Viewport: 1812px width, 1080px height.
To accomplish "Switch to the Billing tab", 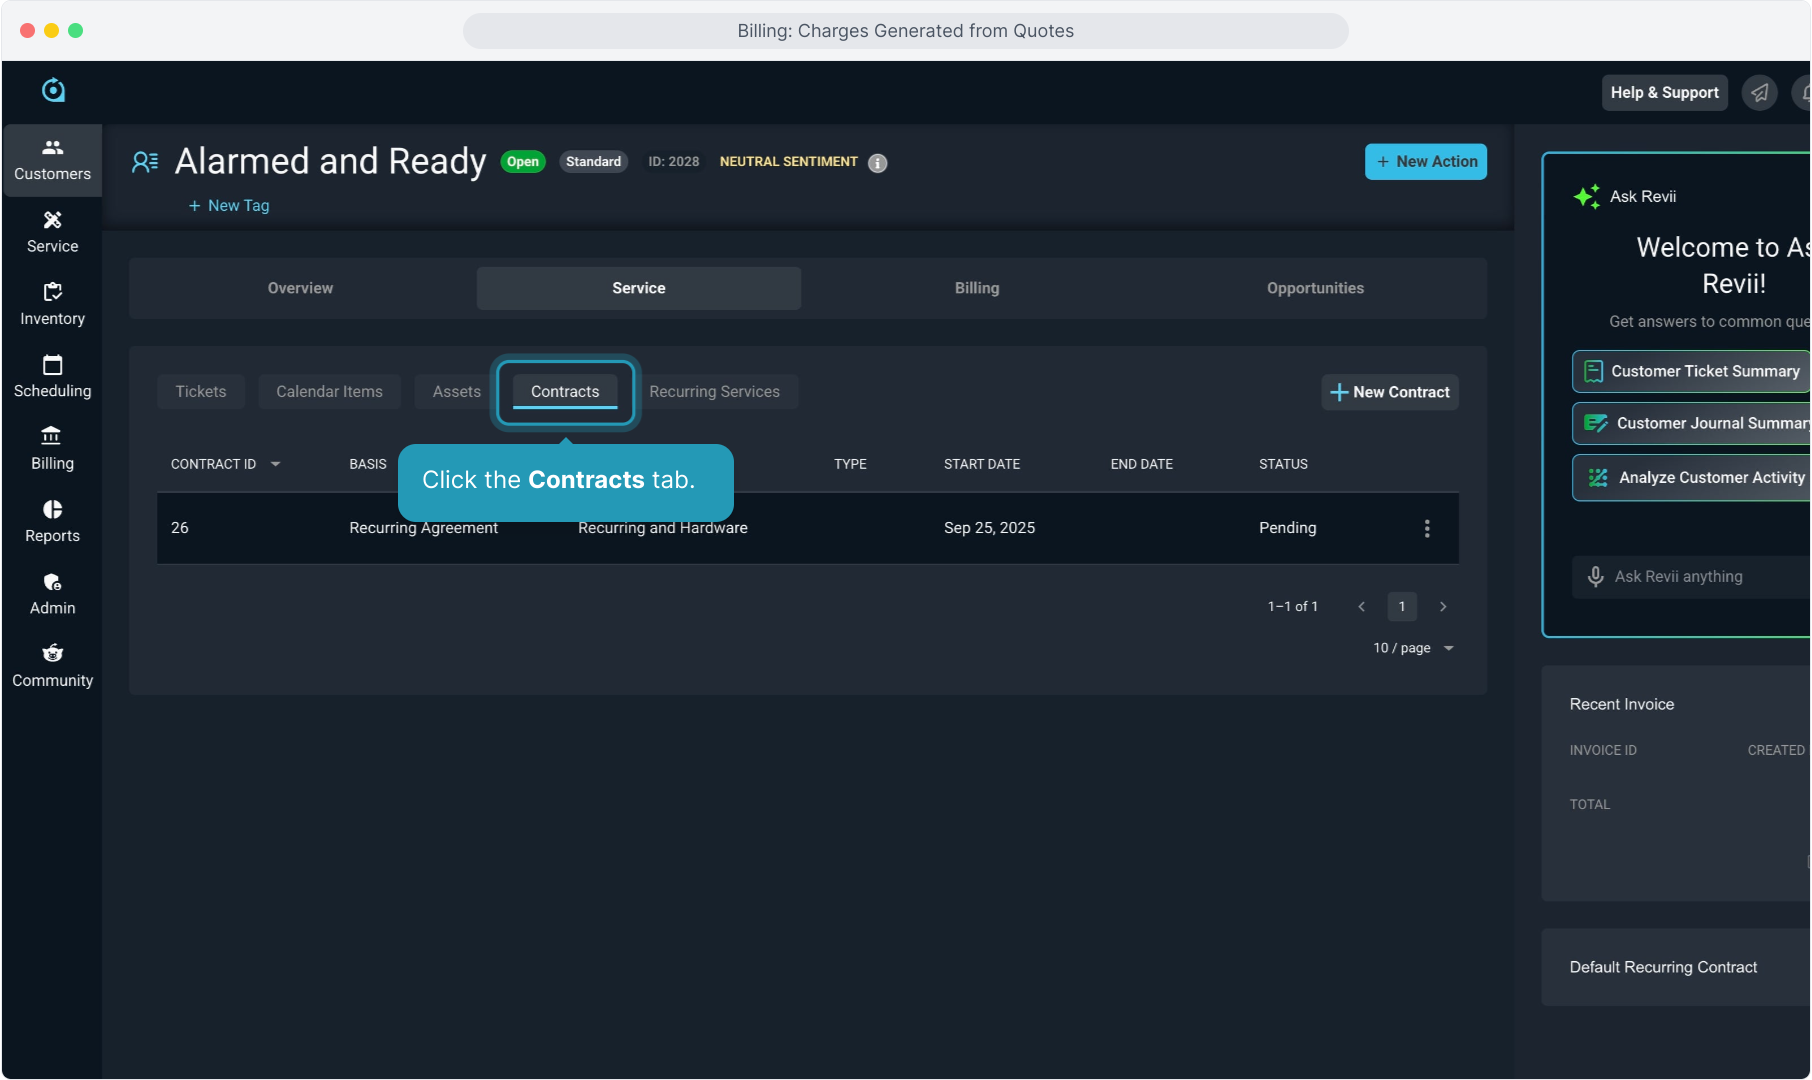I will (976, 288).
